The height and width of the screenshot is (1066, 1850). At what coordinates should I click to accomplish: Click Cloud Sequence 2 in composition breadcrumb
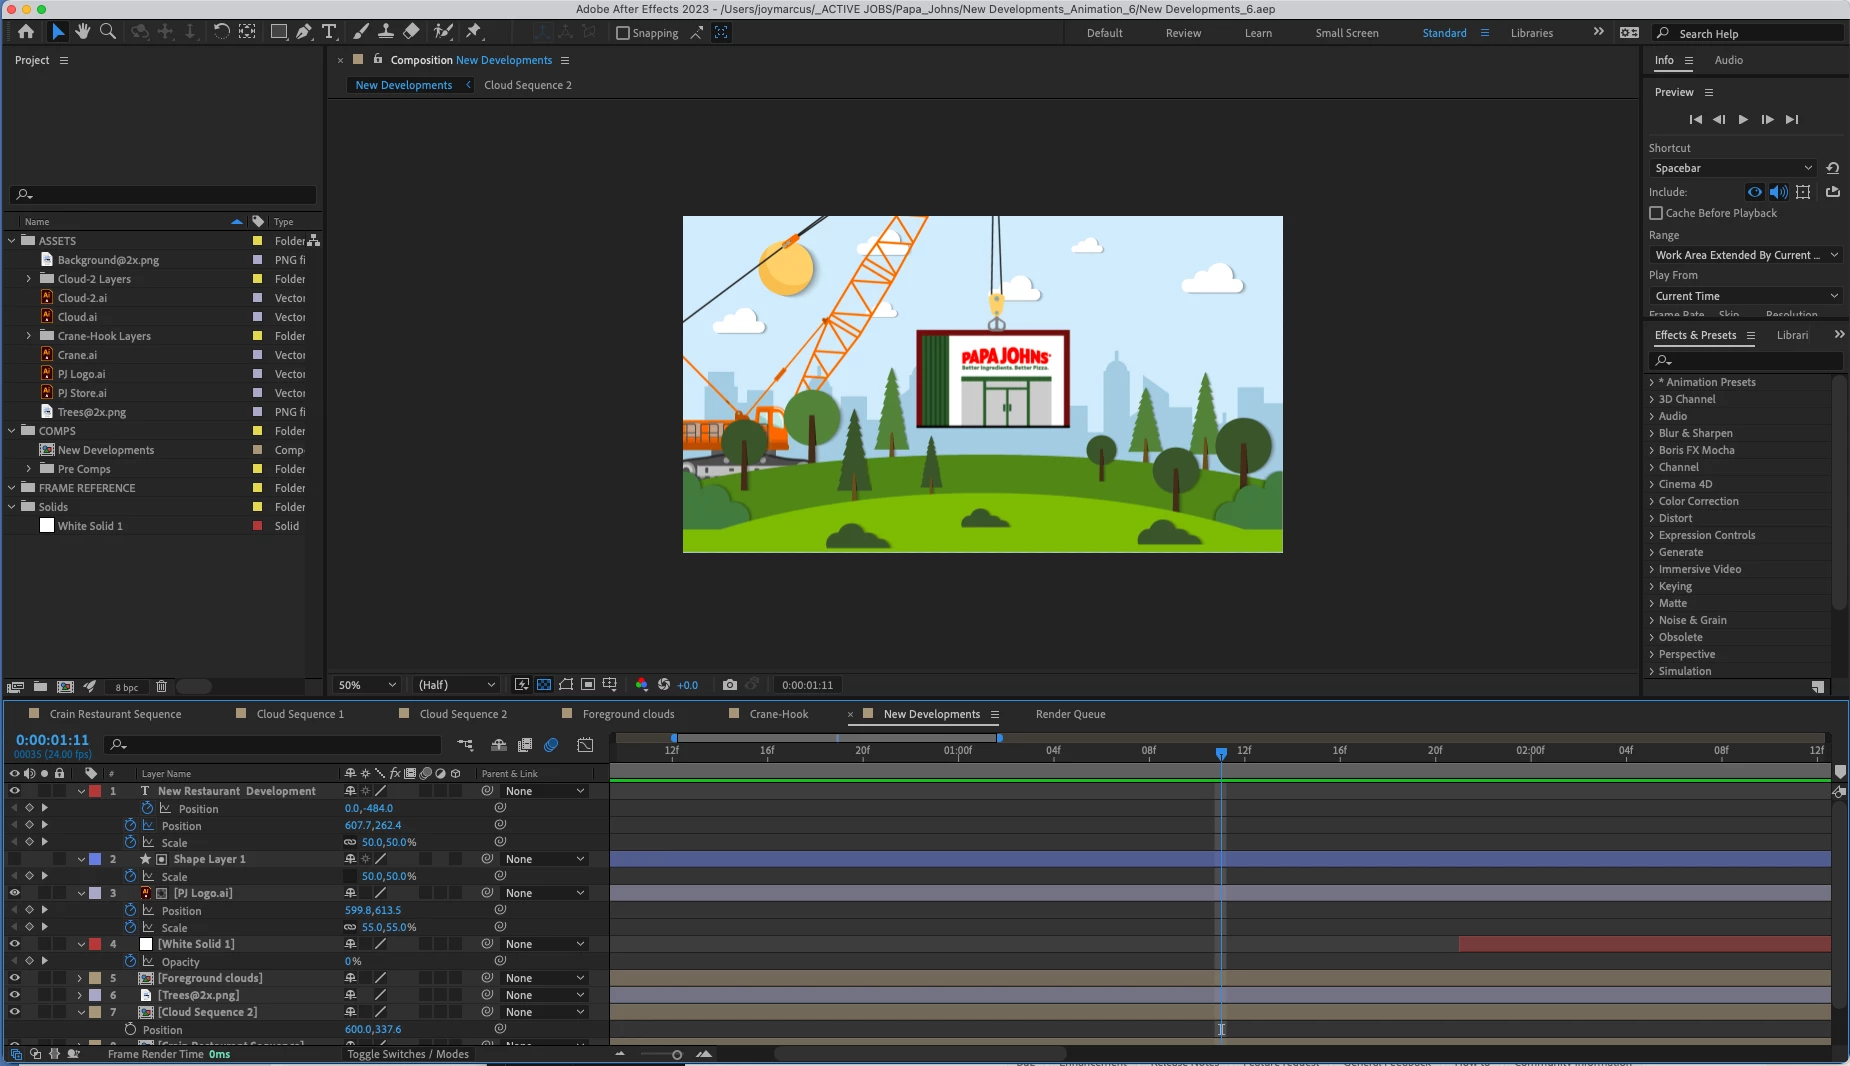(x=528, y=85)
